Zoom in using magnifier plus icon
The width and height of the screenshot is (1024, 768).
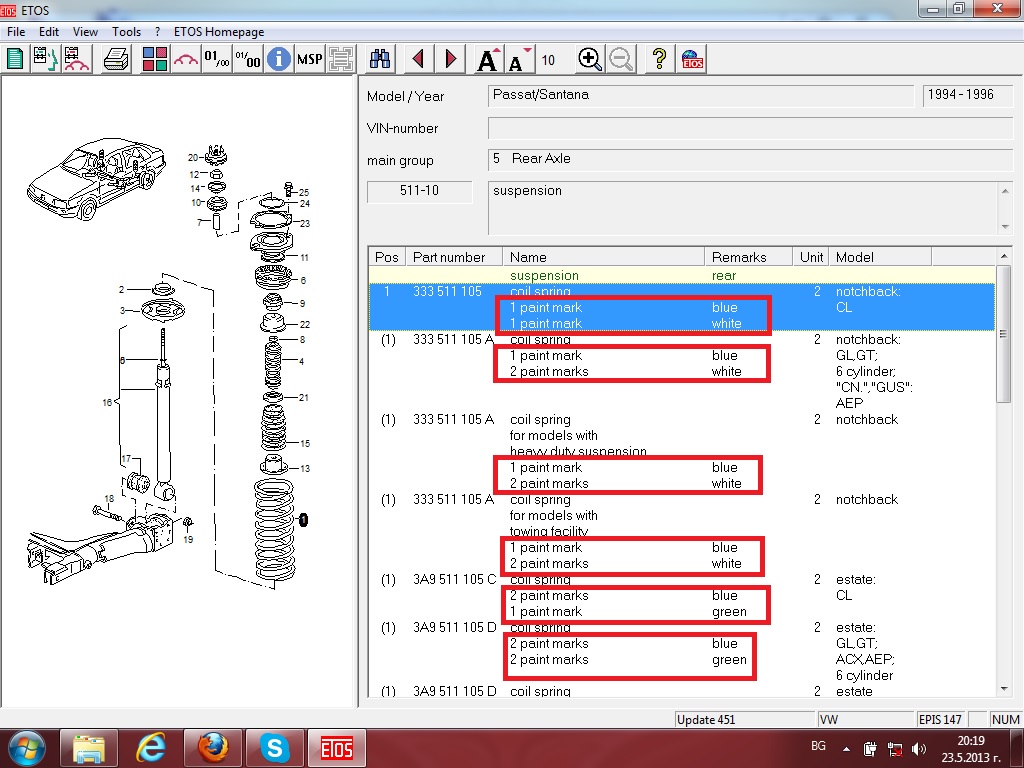pyautogui.click(x=590, y=59)
